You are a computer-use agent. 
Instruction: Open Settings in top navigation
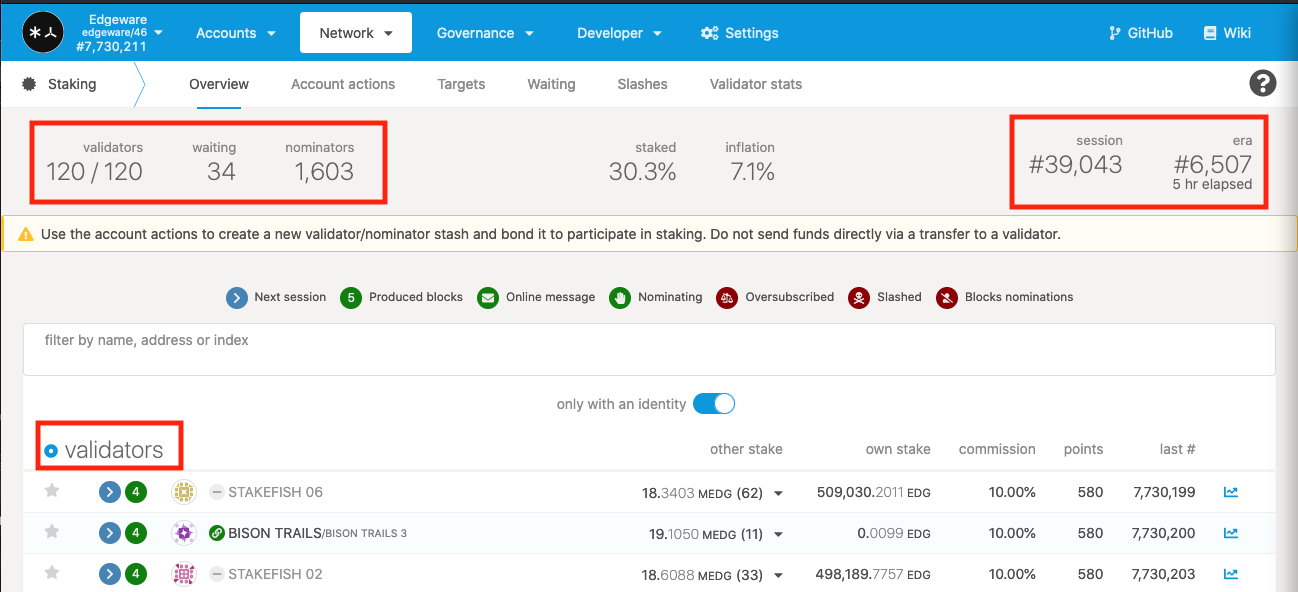point(740,33)
